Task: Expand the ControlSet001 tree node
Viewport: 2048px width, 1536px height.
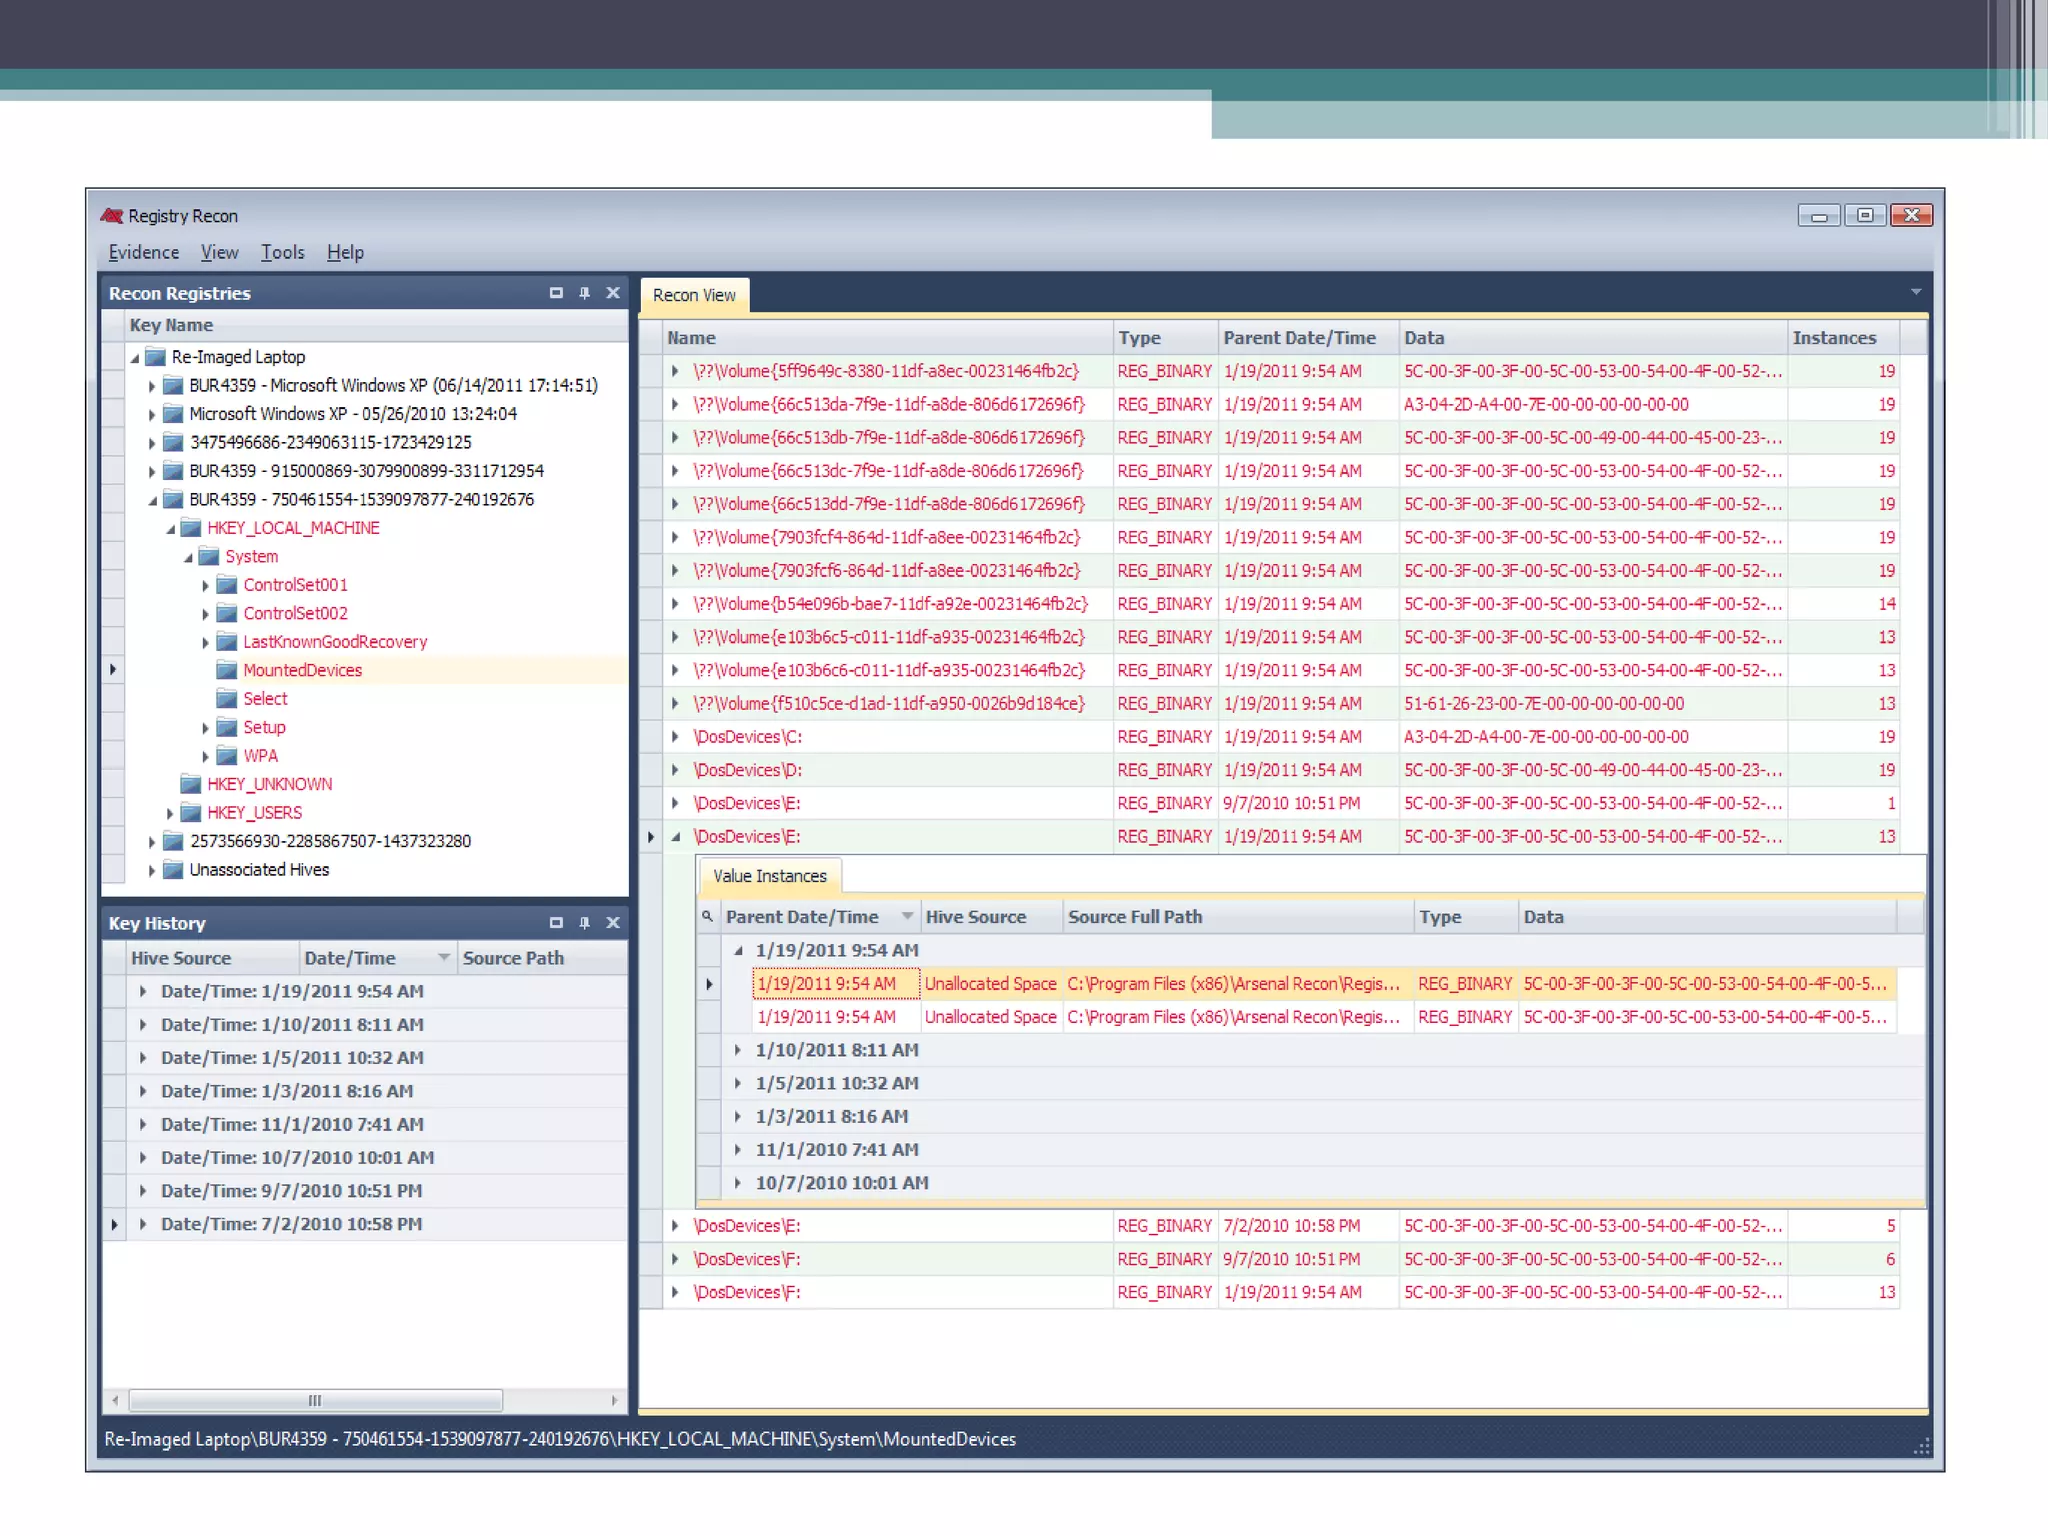Action: click(x=206, y=586)
